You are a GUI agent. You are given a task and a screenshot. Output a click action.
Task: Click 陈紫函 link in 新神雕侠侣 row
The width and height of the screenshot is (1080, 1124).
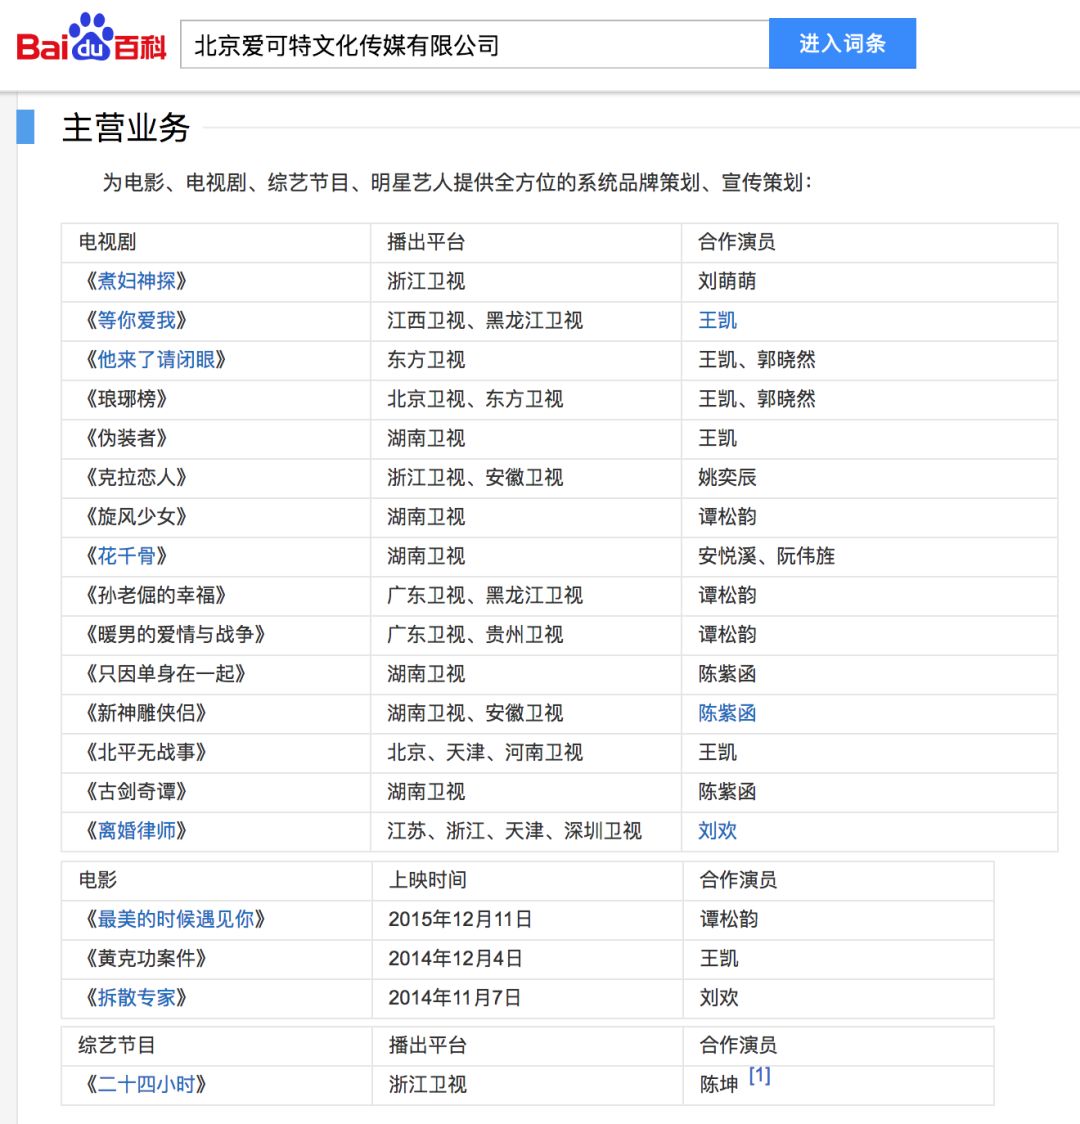[x=727, y=712]
